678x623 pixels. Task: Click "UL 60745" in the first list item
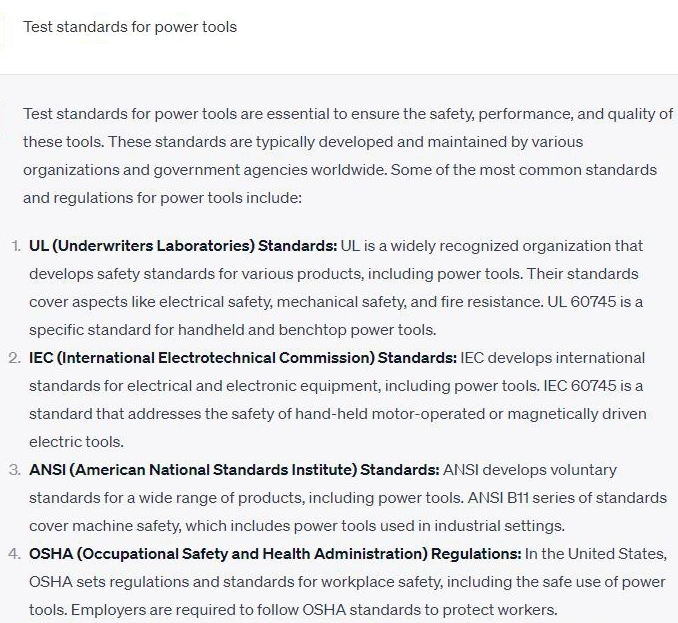[597, 302]
